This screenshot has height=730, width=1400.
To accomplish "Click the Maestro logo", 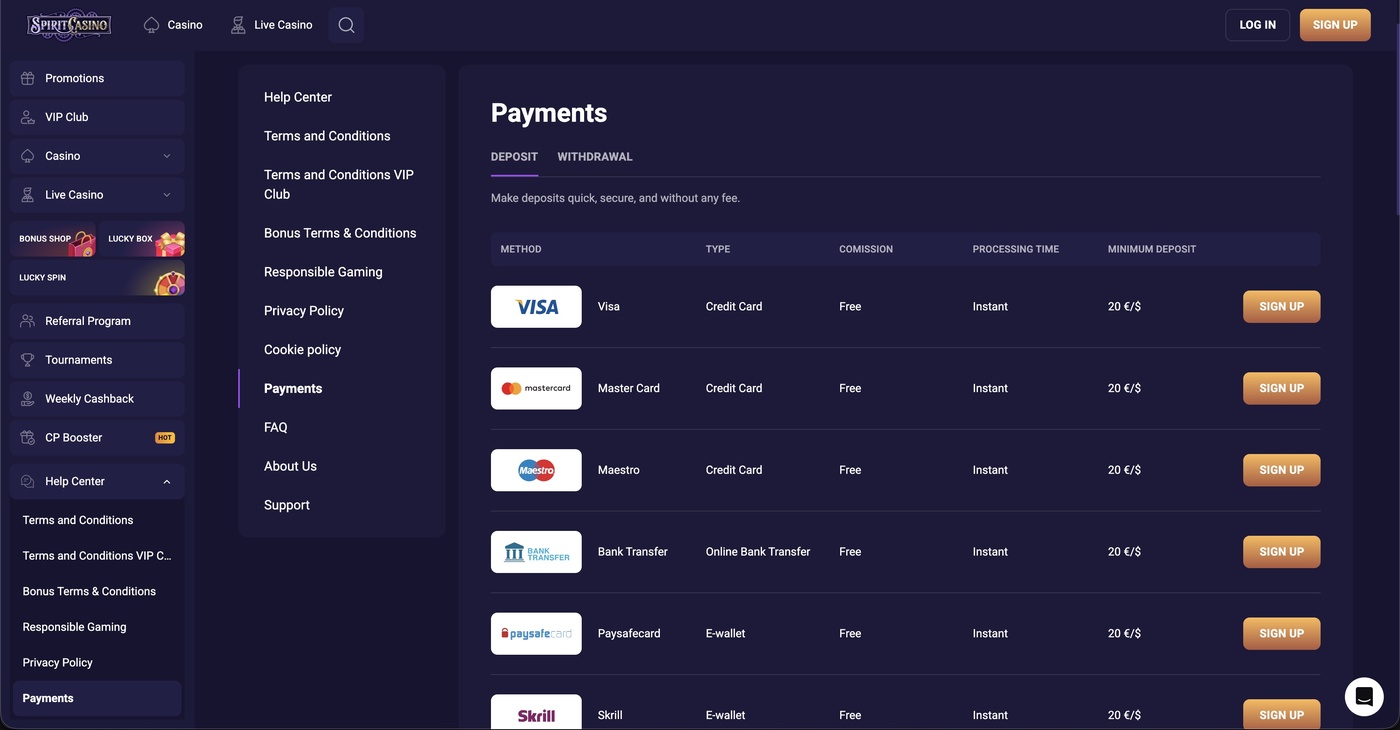I will 536,470.
